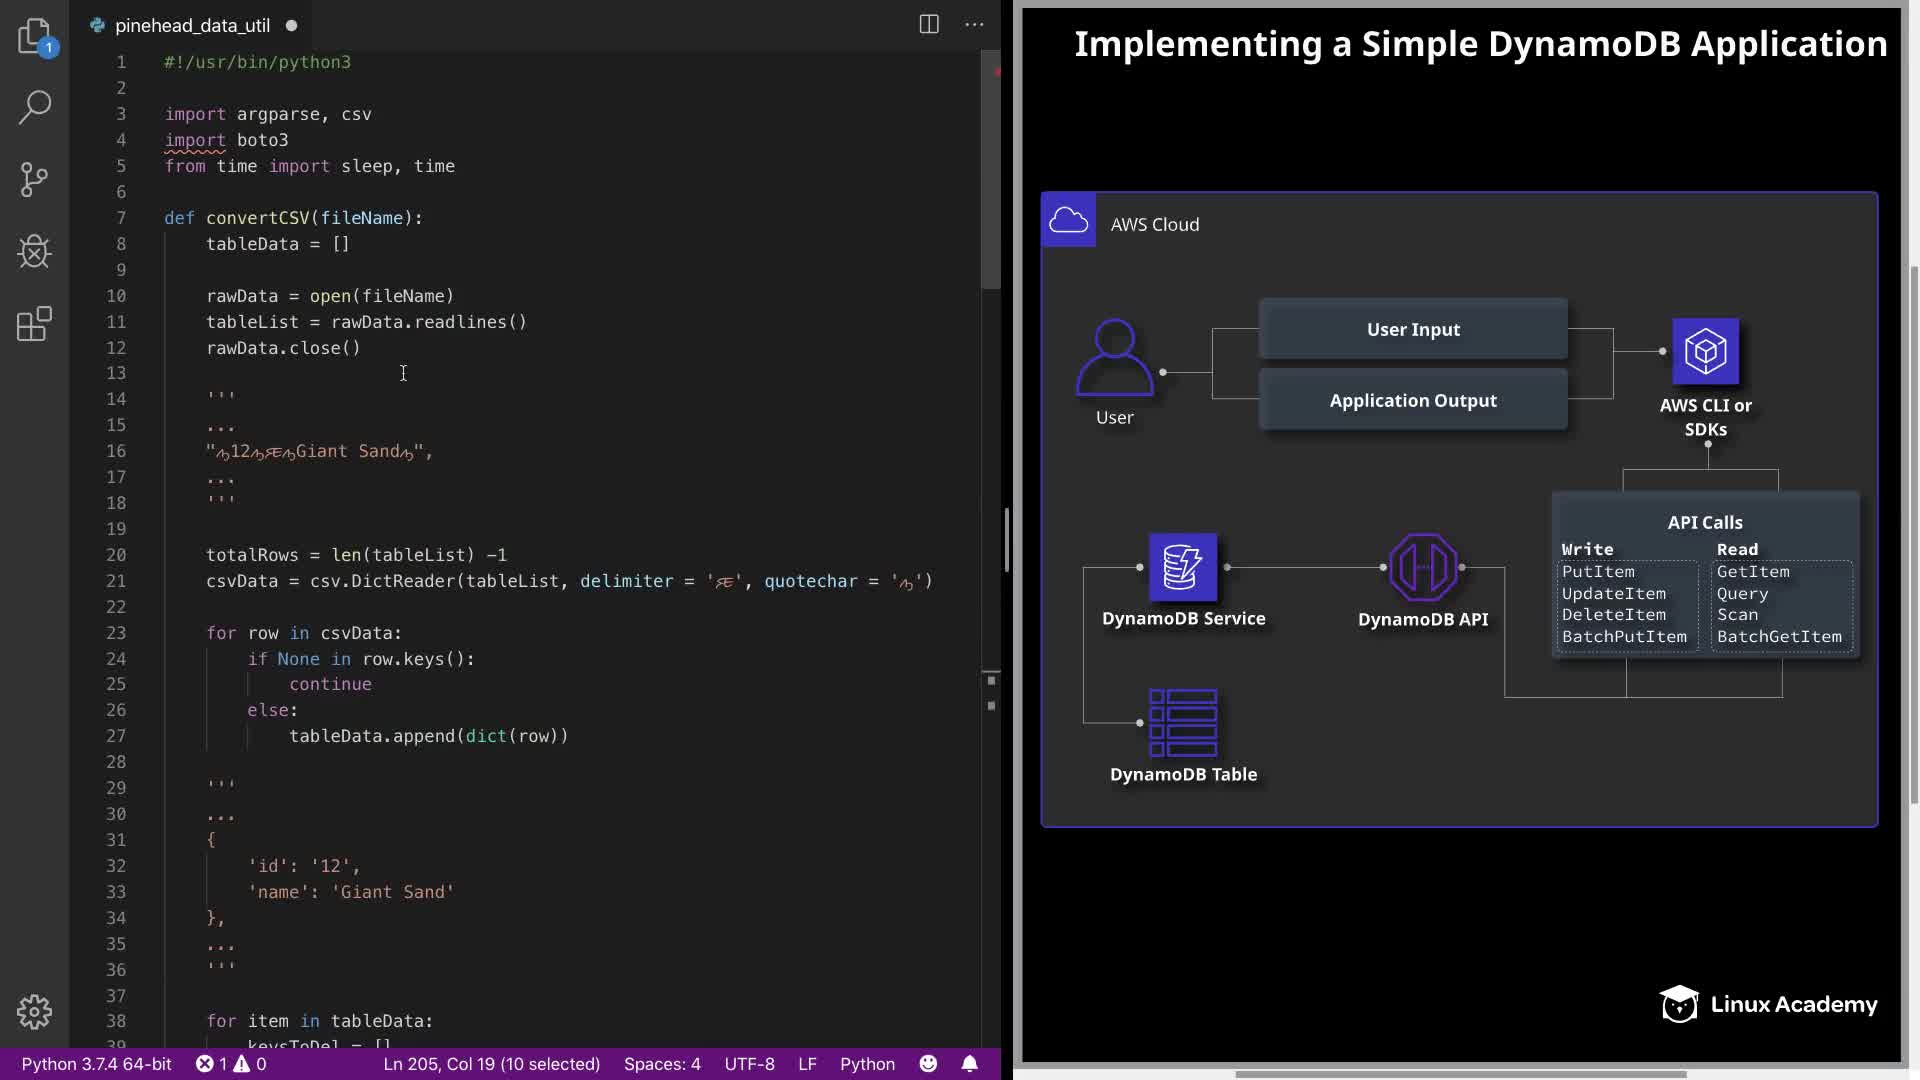Select the Python 3.7.4 64-bit interpreter
Screen dimensions: 1920x1080
pos(96,1064)
